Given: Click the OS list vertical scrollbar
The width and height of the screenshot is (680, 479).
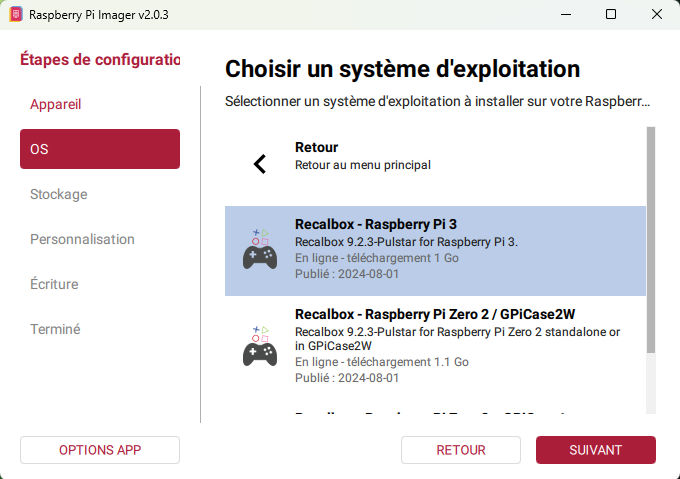Looking at the screenshot, I should (651, 240).
